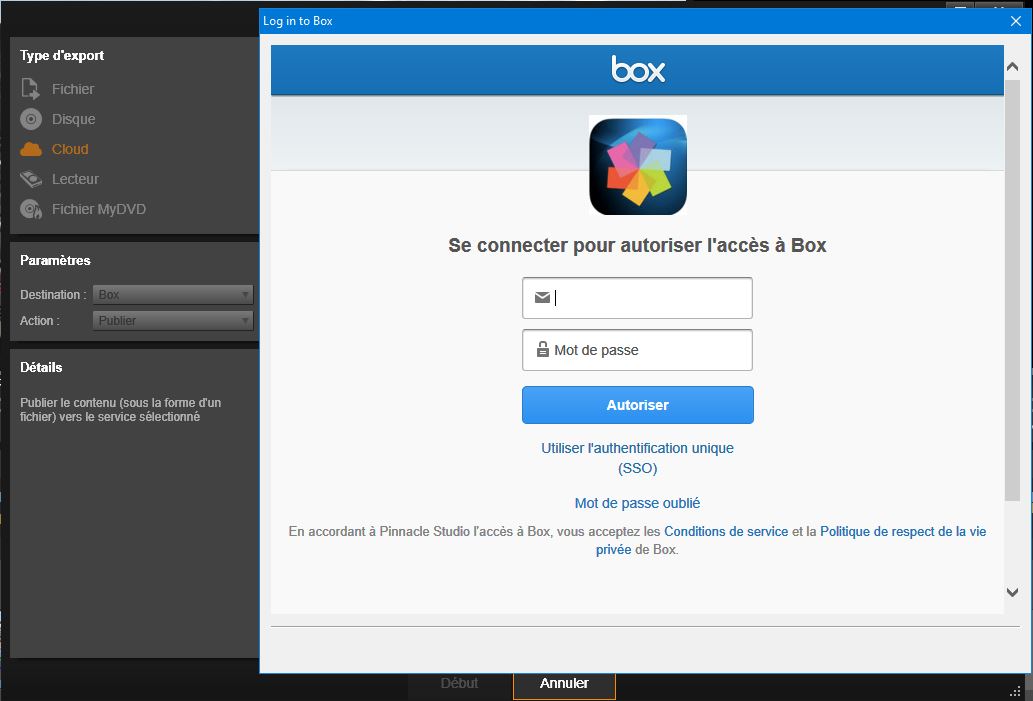Click the Paramètres heading
This screenshot has width=1033, height=701.
tap(55, 260)
